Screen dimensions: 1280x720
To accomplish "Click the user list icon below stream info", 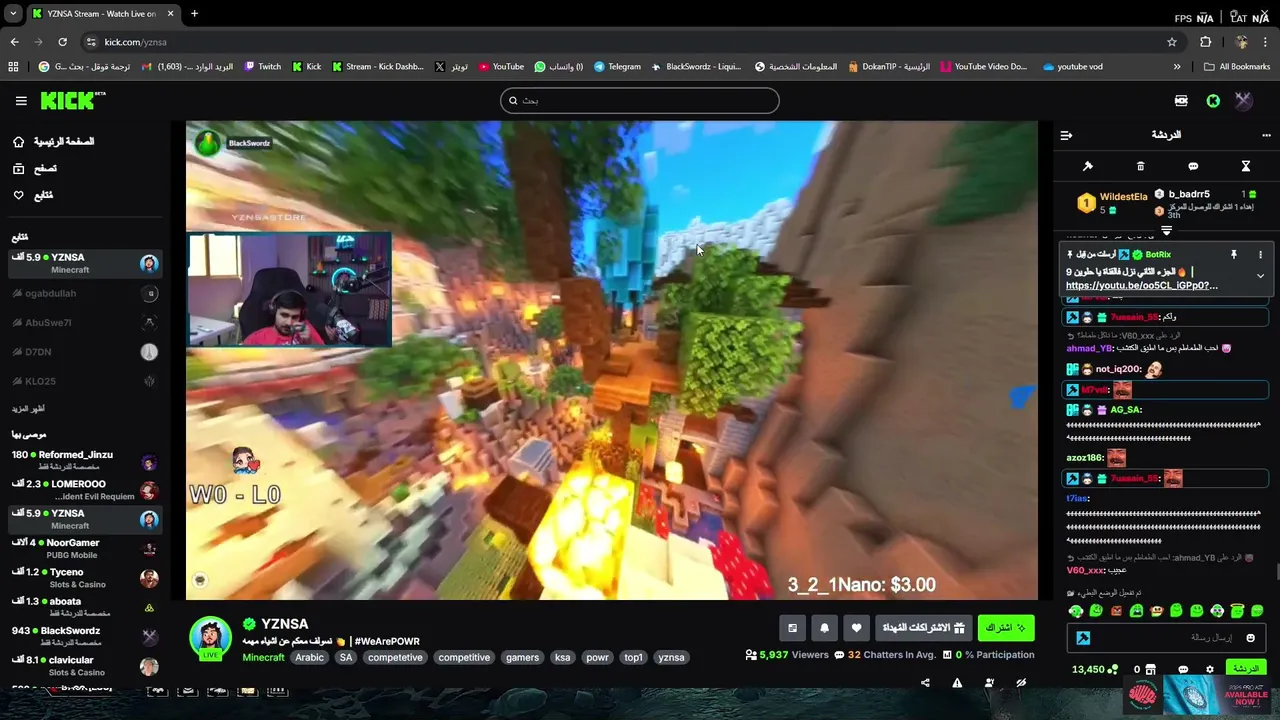I will click(989, 683).
